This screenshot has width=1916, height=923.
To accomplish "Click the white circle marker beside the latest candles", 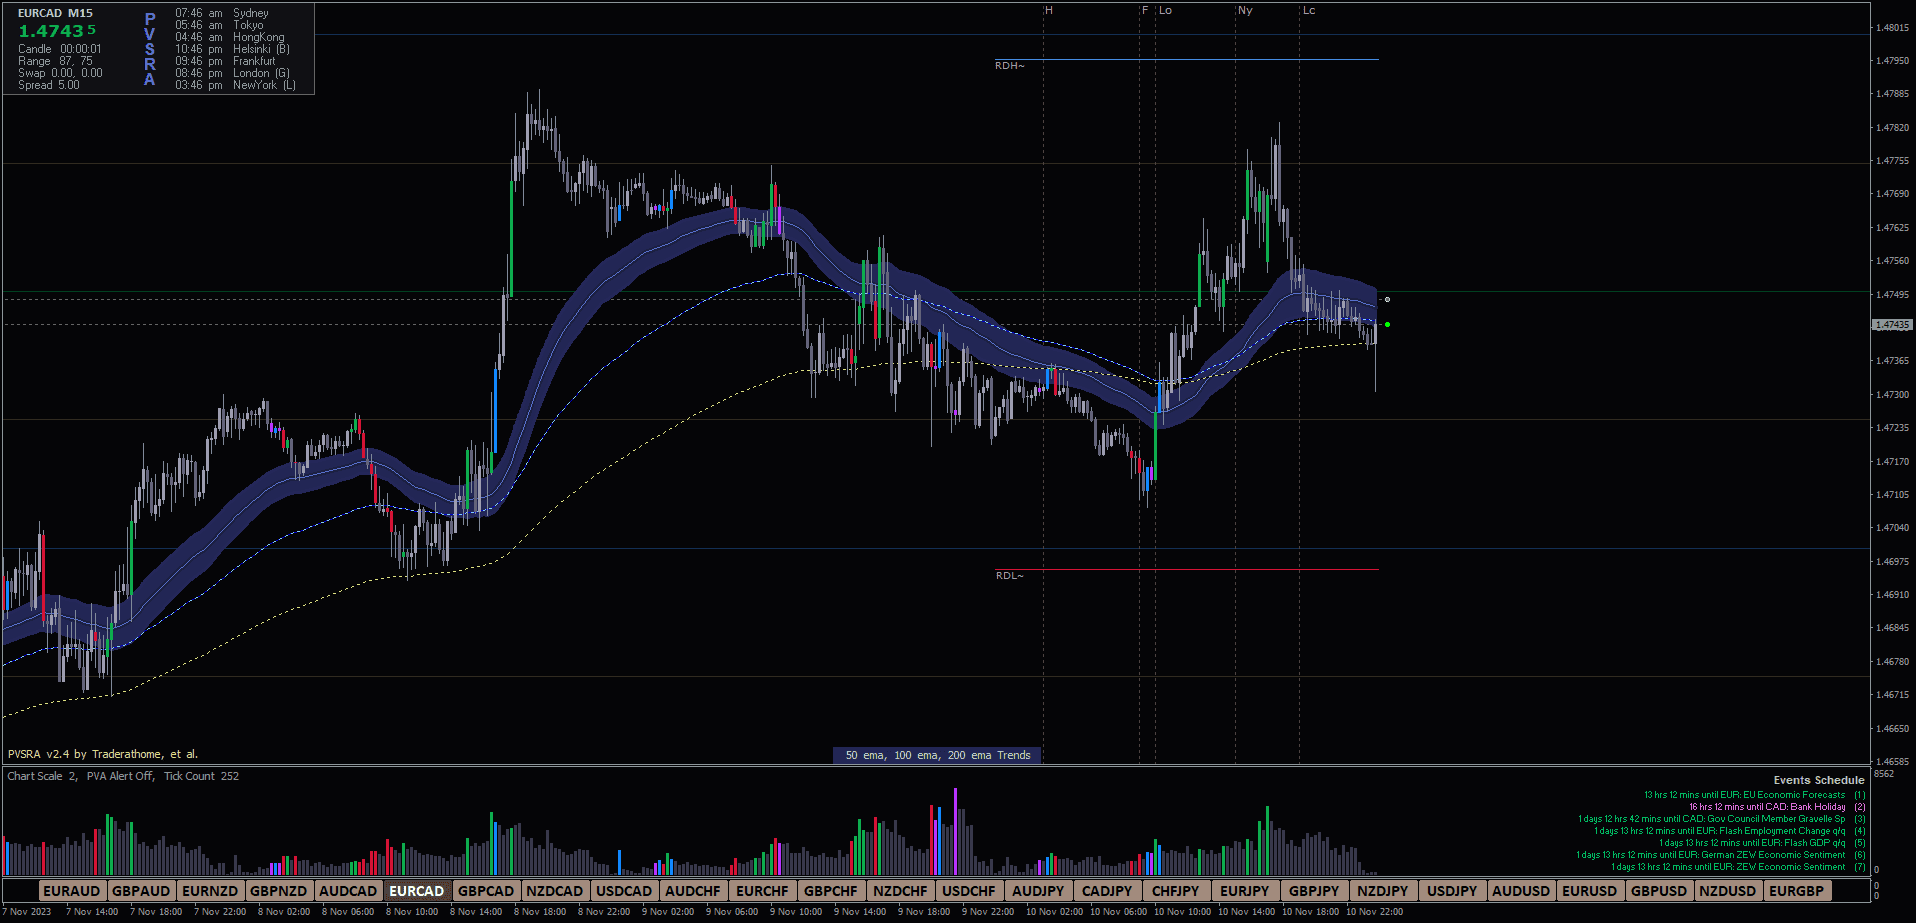I will 1388,298.
